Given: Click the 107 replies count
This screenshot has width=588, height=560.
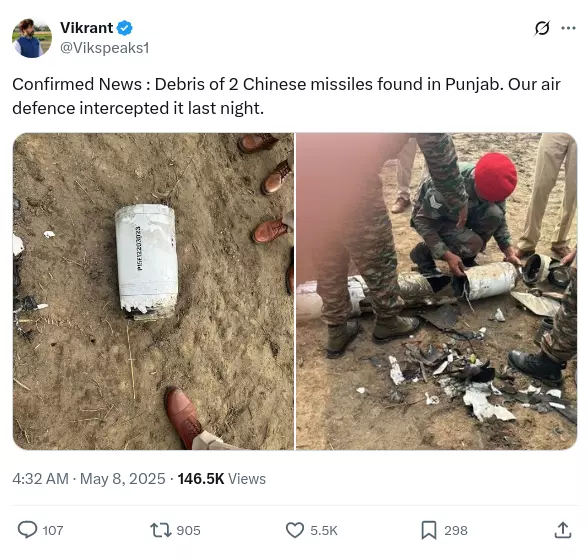Looking at the screenshot, I should point(53,531).
